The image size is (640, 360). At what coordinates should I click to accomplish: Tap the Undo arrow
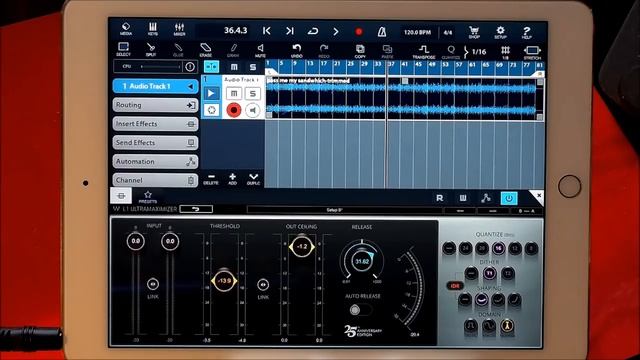pyautogui.click(x=297, y=51)
